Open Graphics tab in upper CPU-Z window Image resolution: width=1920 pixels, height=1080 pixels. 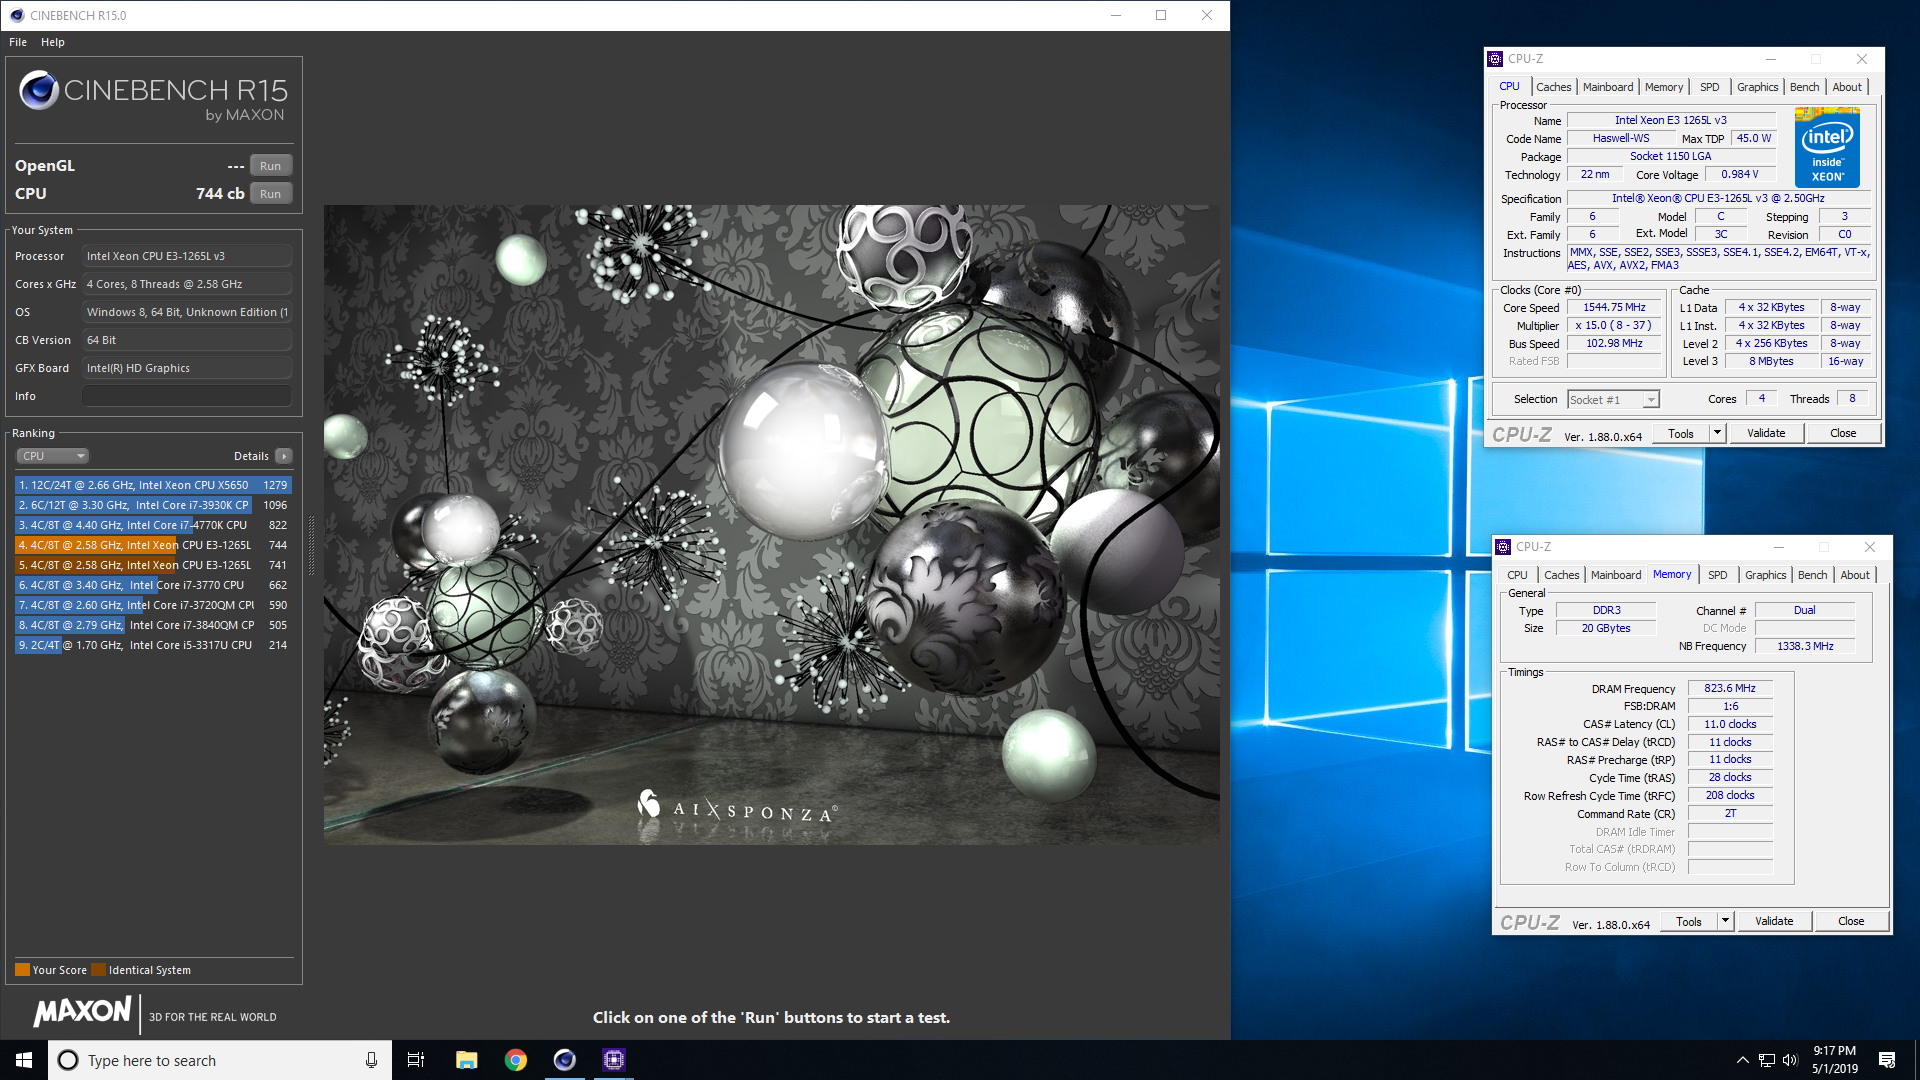click(x=1757, y=87)
